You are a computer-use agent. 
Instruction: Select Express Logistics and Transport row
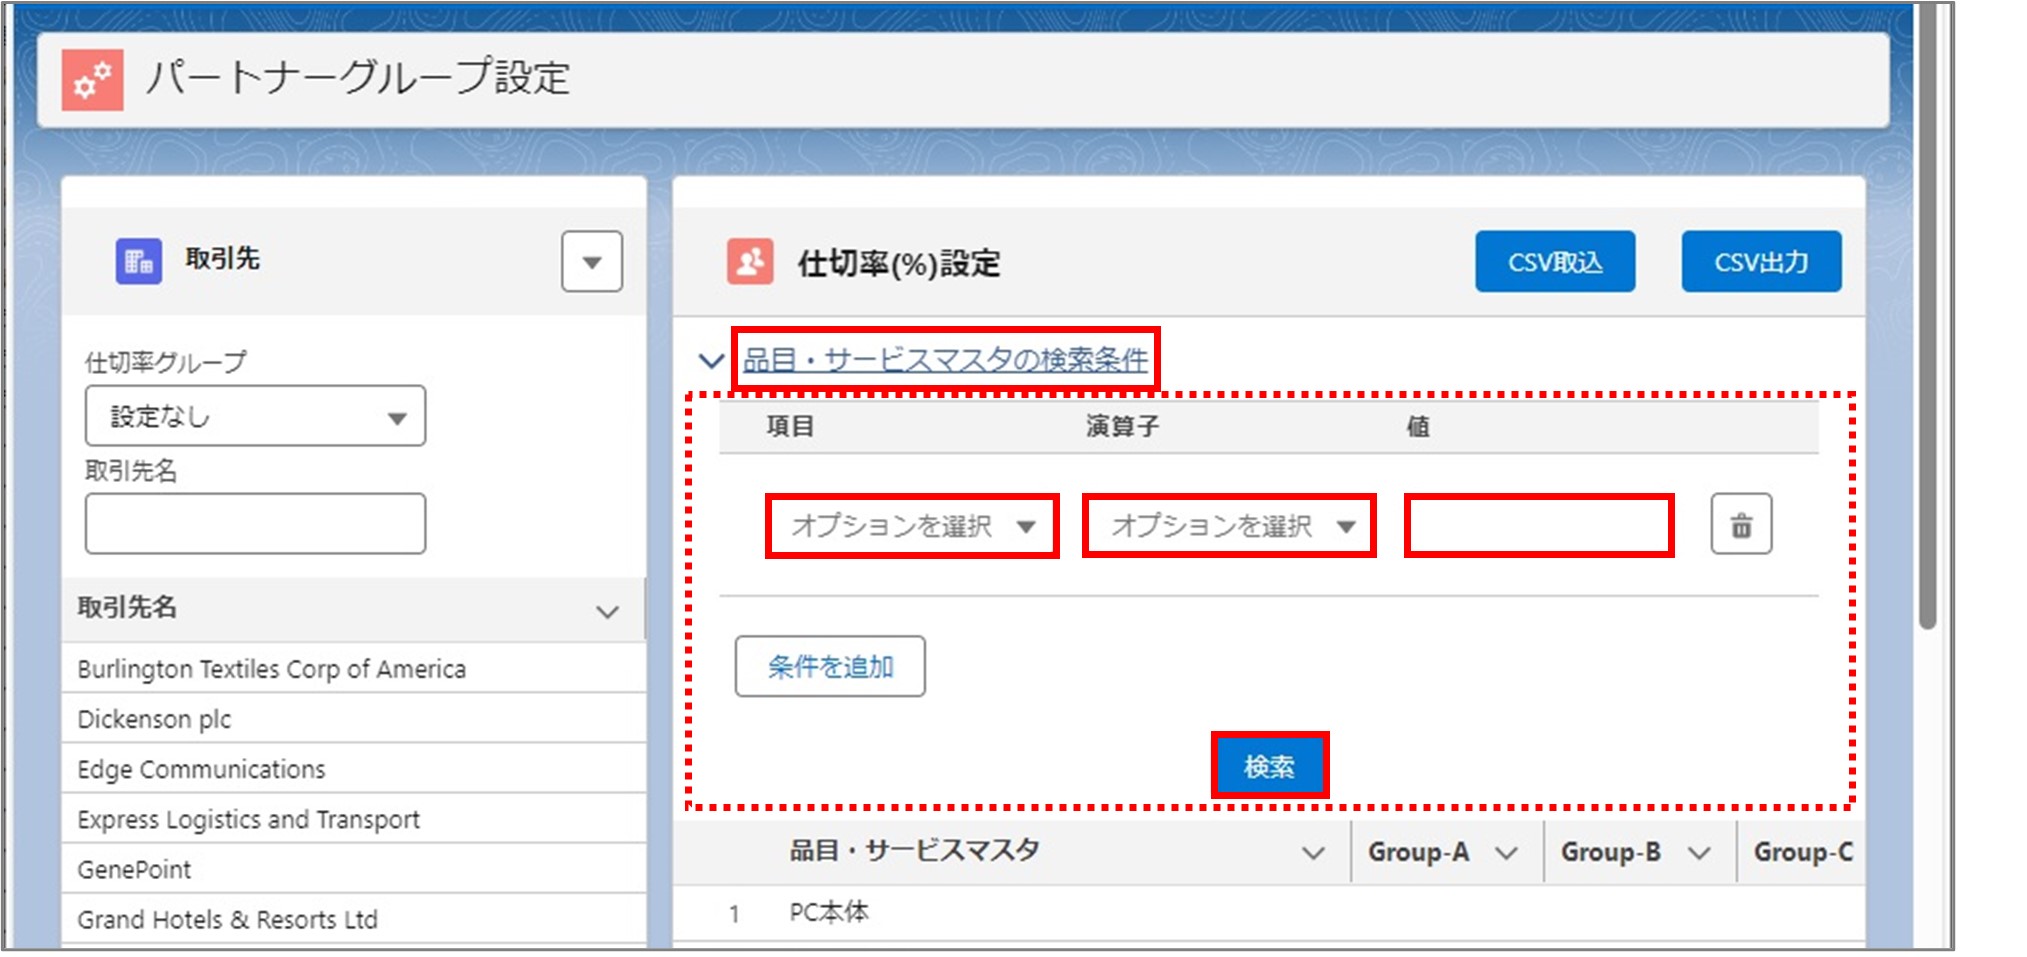[353, 818]
